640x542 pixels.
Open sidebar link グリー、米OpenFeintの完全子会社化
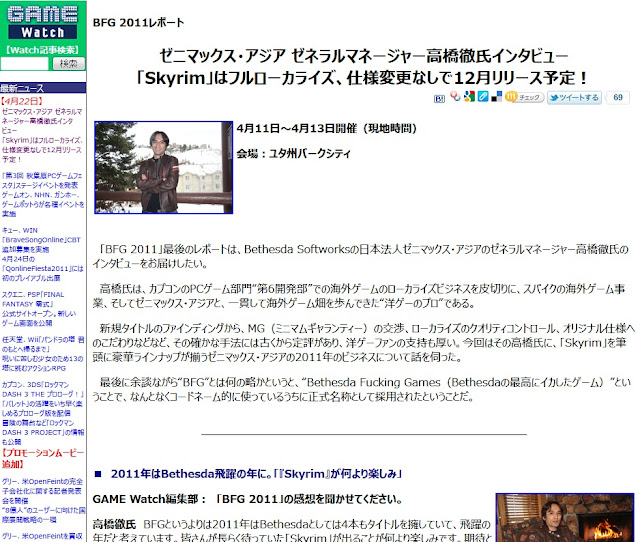[42, 500]
